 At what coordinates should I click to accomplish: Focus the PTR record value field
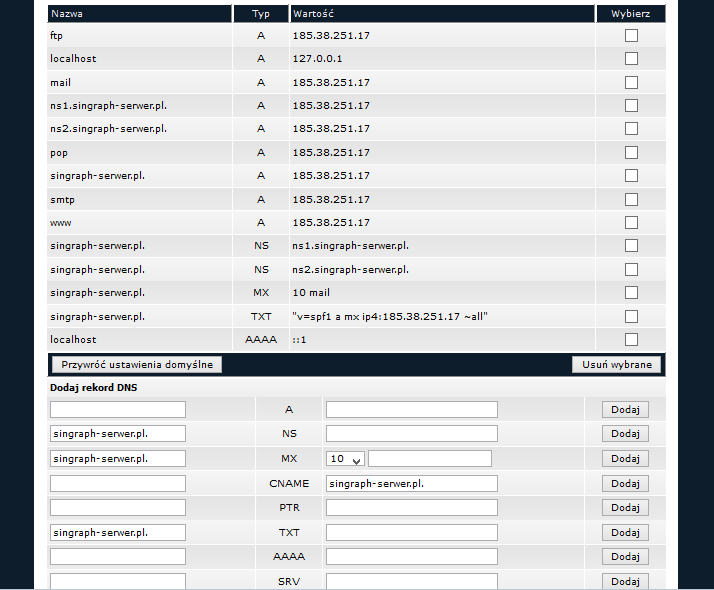[412, 508]
